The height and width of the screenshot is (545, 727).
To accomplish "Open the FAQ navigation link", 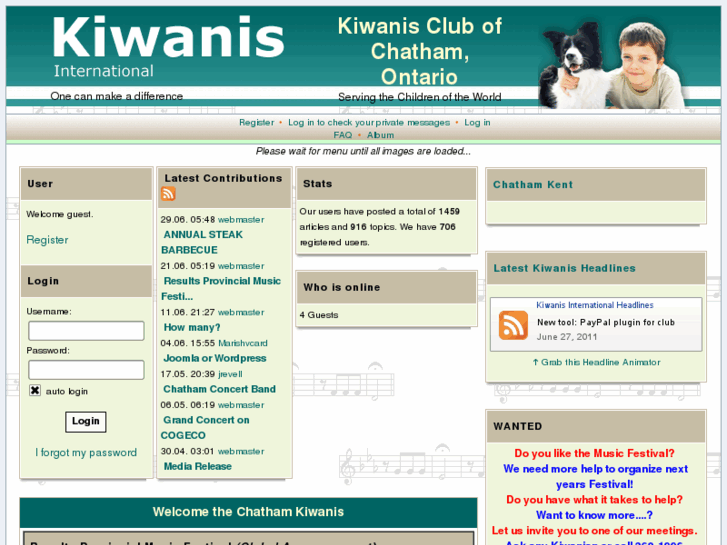I will tap(343, 135).
